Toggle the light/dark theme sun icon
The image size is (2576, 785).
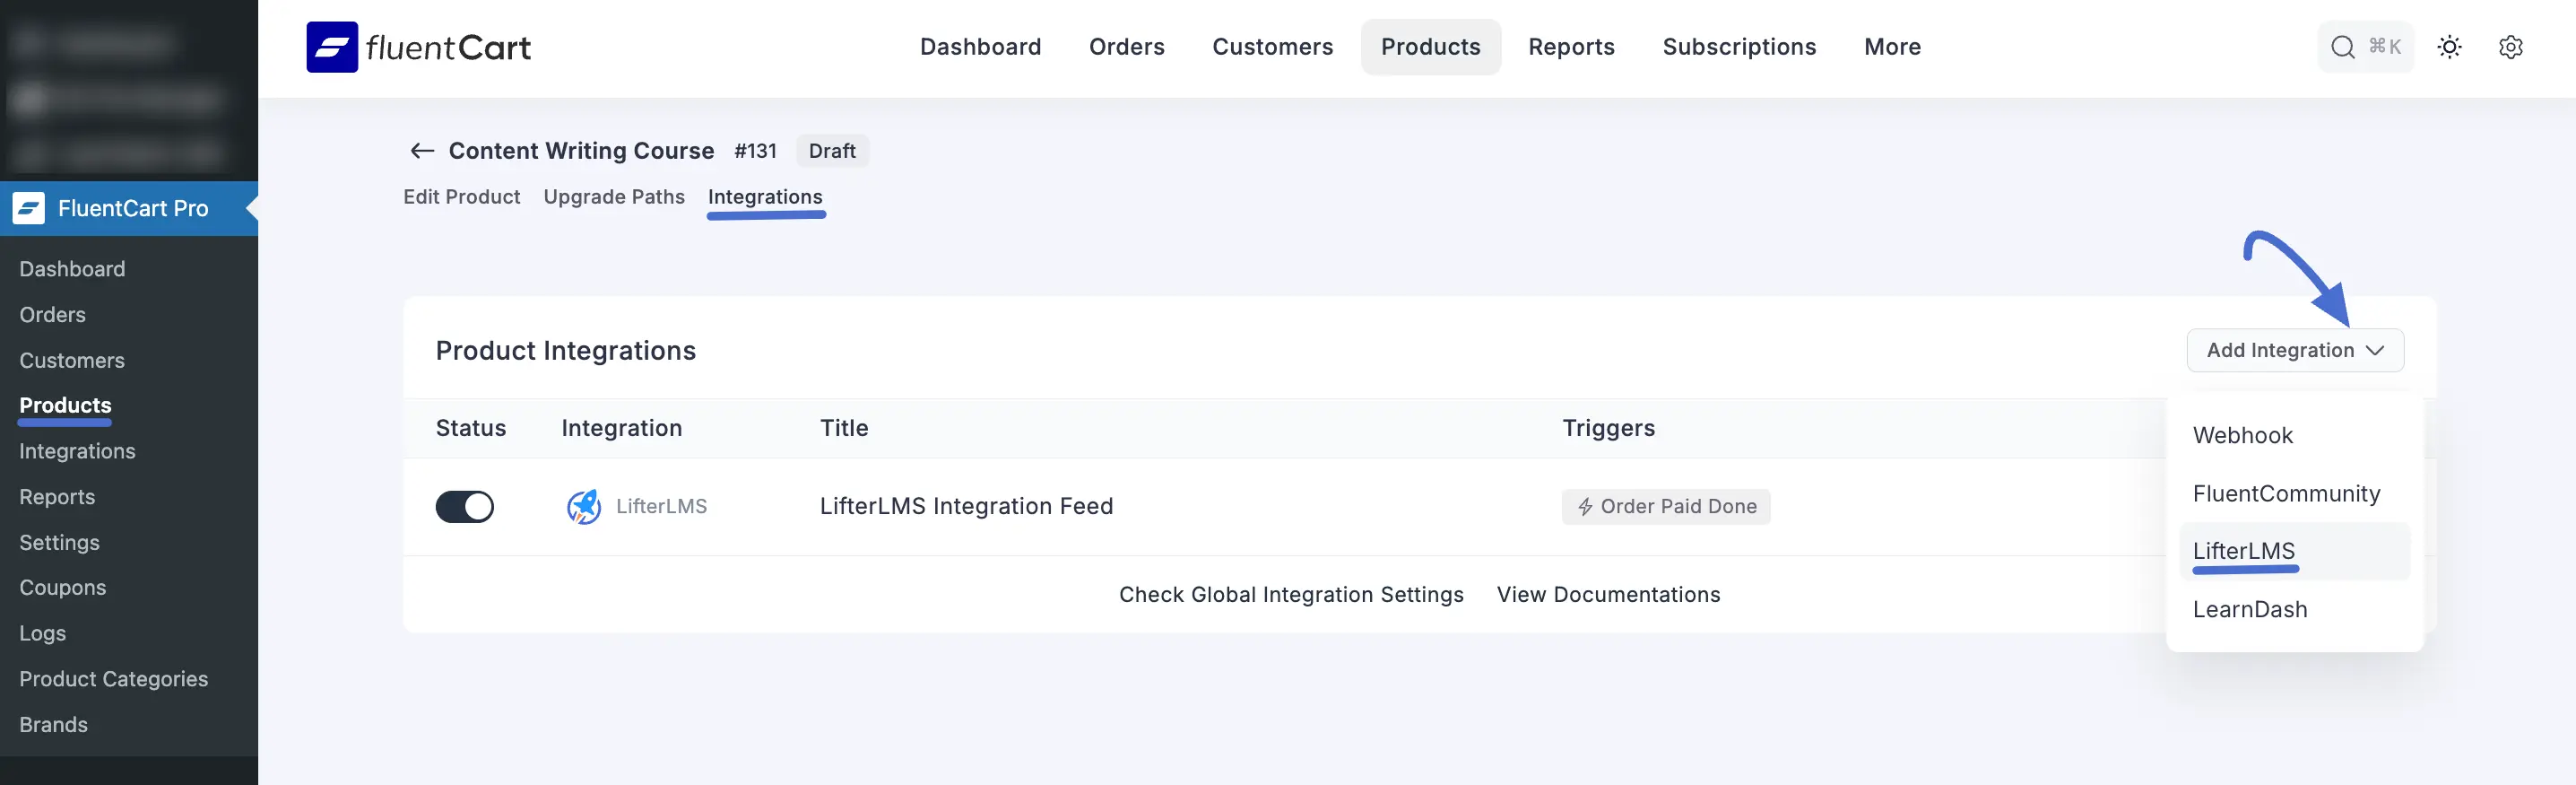[2449, 47]
